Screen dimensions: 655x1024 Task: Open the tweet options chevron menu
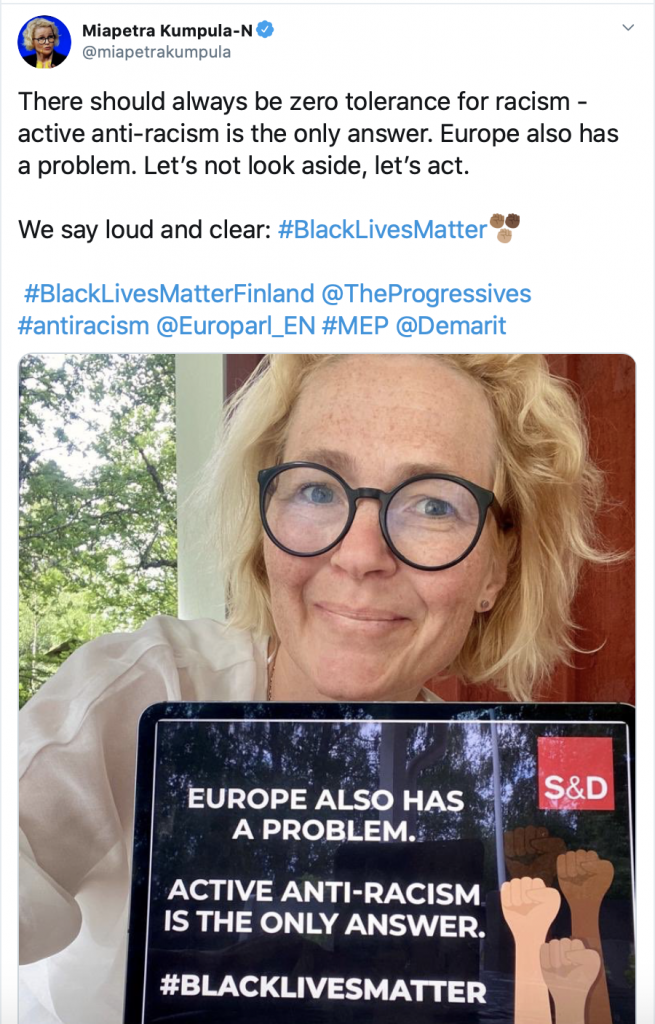tap(628, 27)
